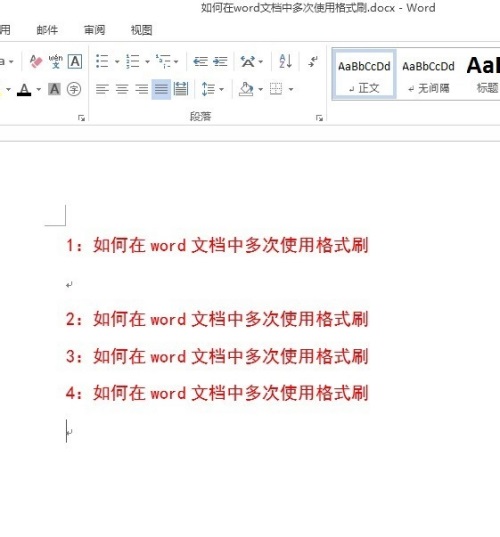Toggle Character Shading gray A
The height and width of the screenshot is (537, 500).
54,89
